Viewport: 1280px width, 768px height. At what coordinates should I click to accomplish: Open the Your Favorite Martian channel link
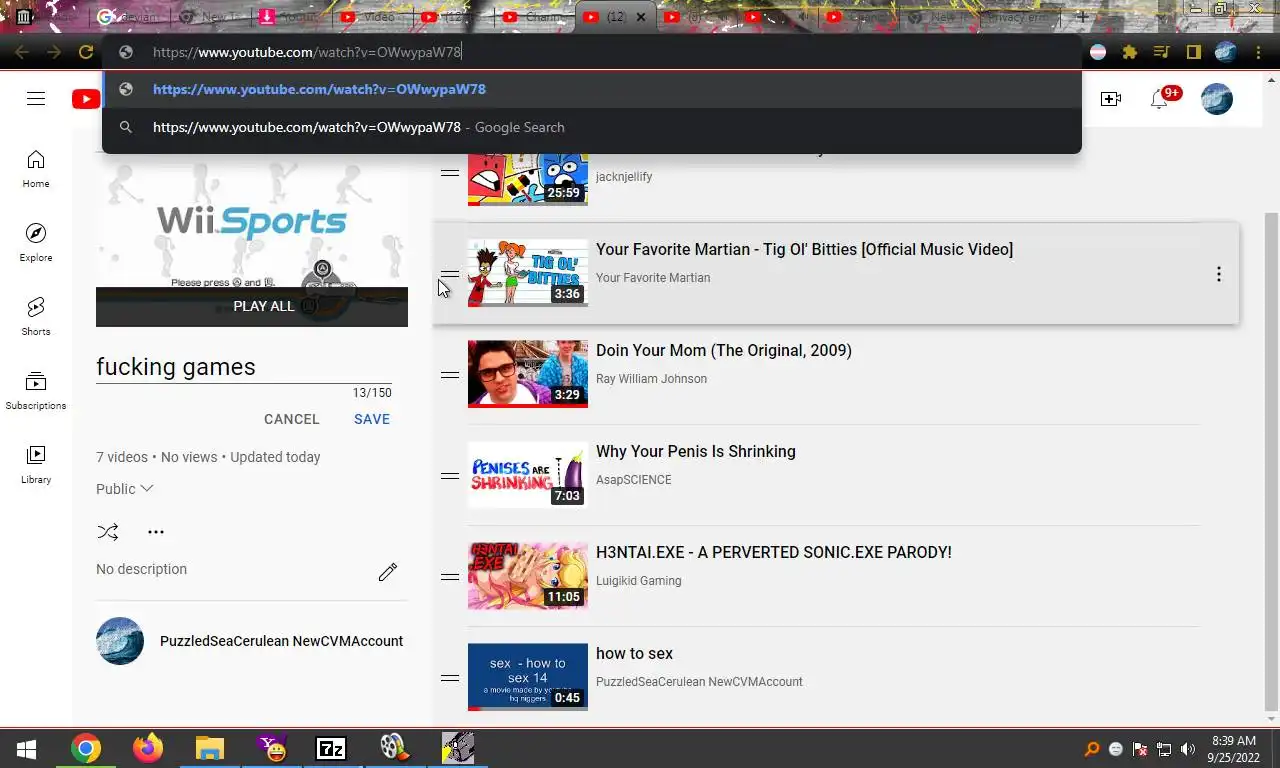coord(653,278)
